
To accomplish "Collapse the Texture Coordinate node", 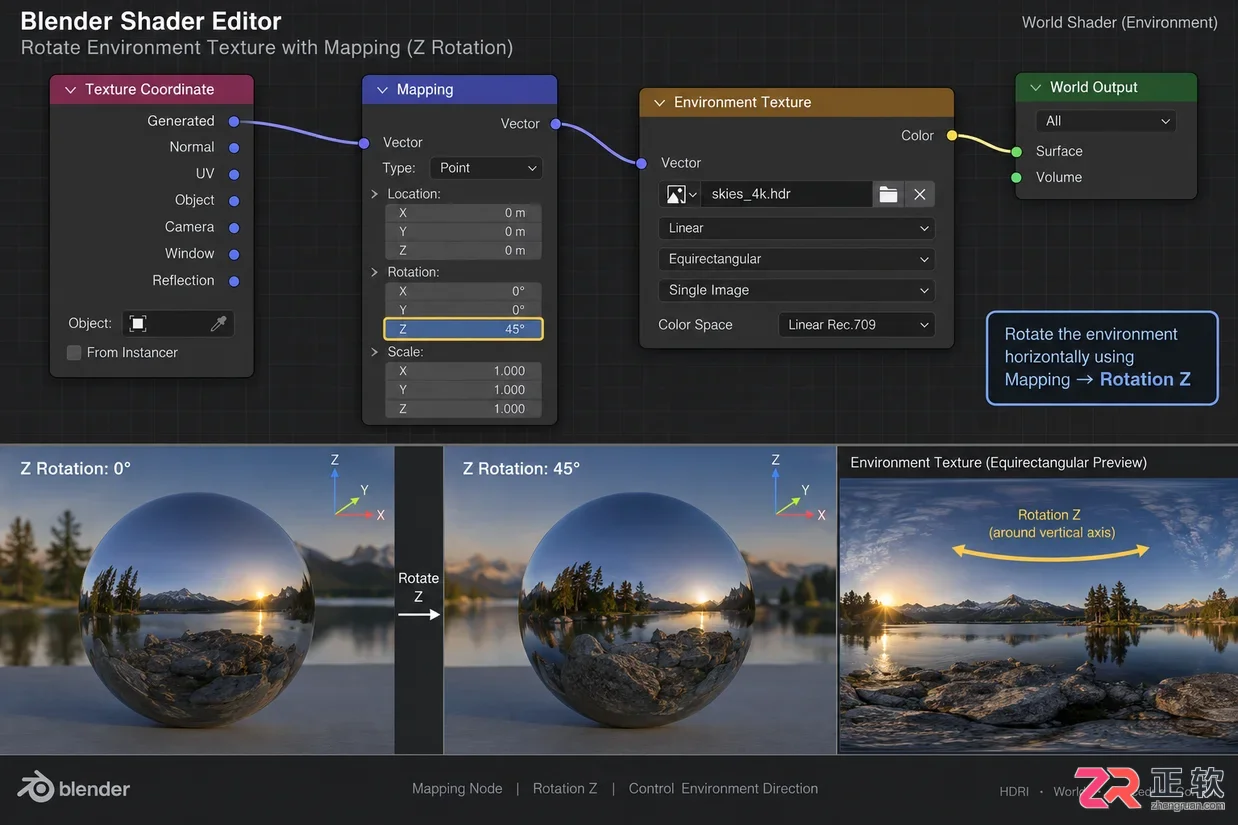I will click(70, 90).
